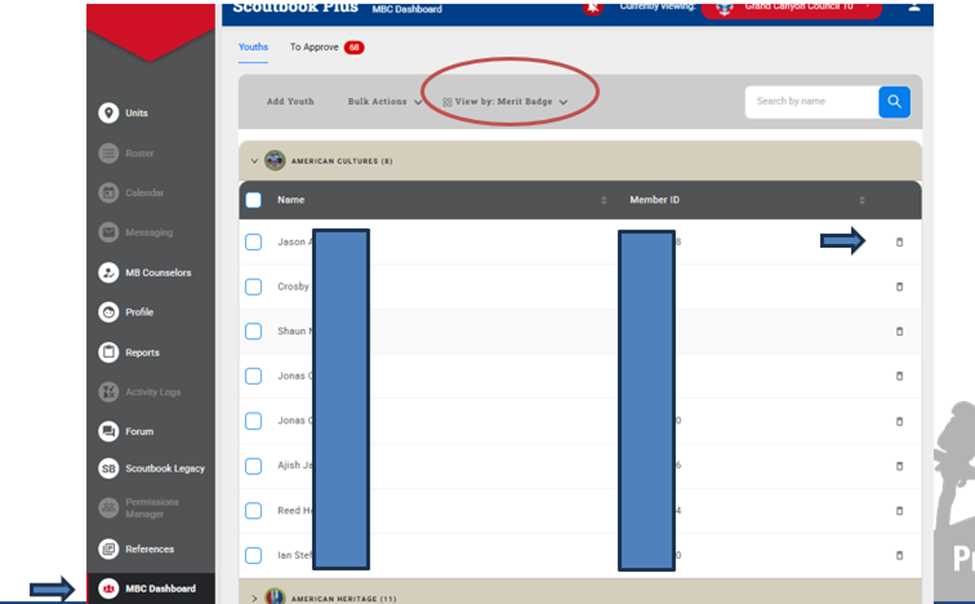Click the American Cultures badge emblem
Viewport: 975px width, 604px height.
(275, 160)
